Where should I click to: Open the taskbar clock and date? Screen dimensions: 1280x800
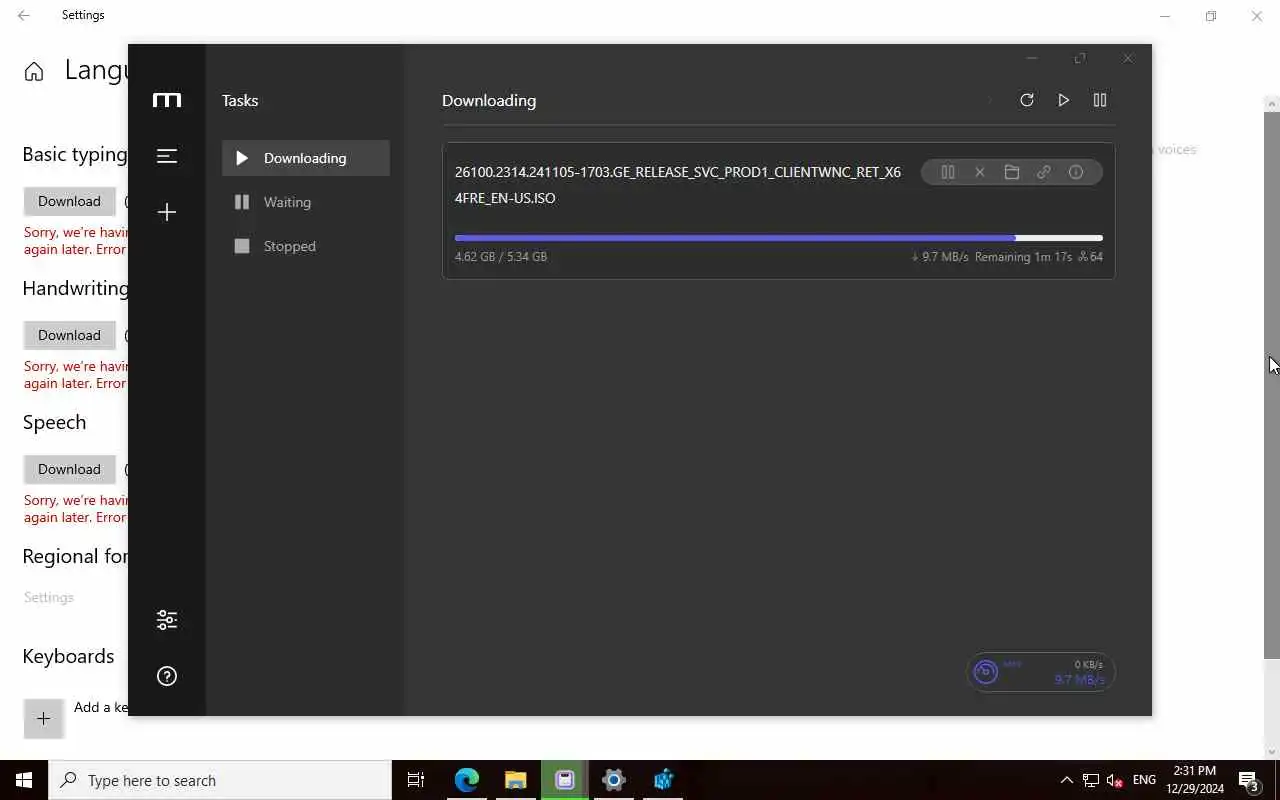coord(1194,780)
